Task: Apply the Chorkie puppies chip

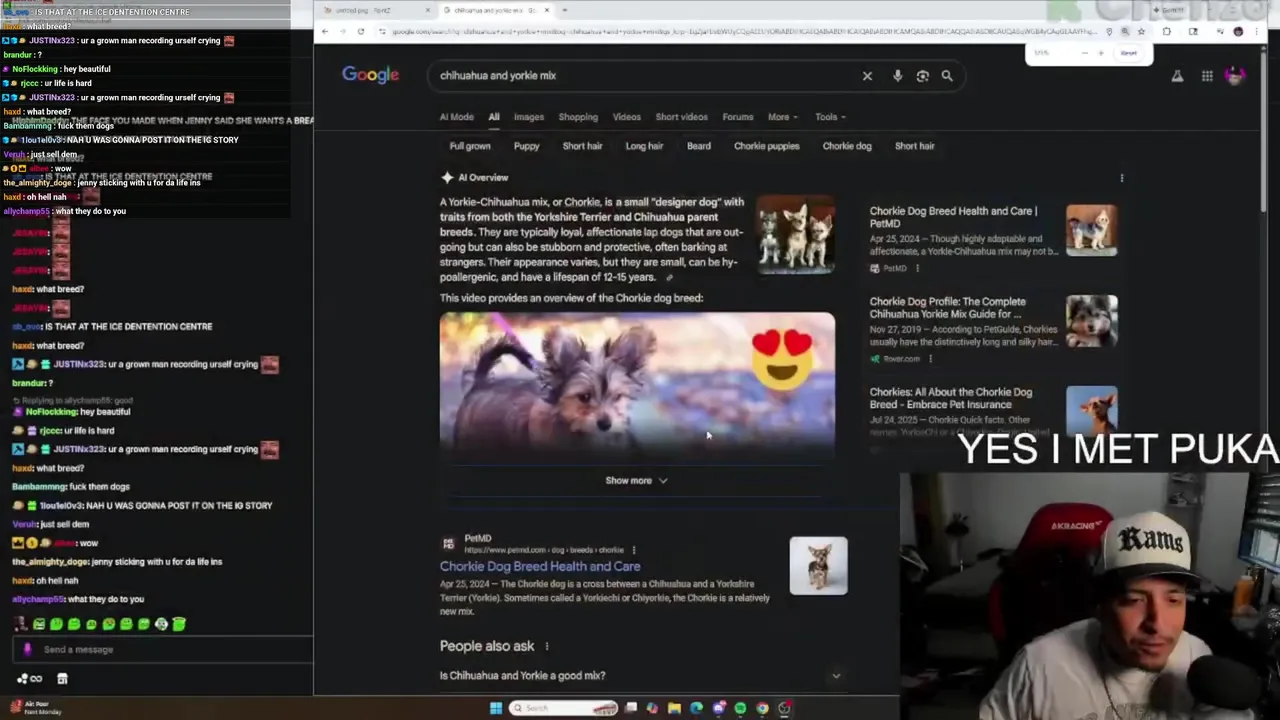Action: point(767,146)
